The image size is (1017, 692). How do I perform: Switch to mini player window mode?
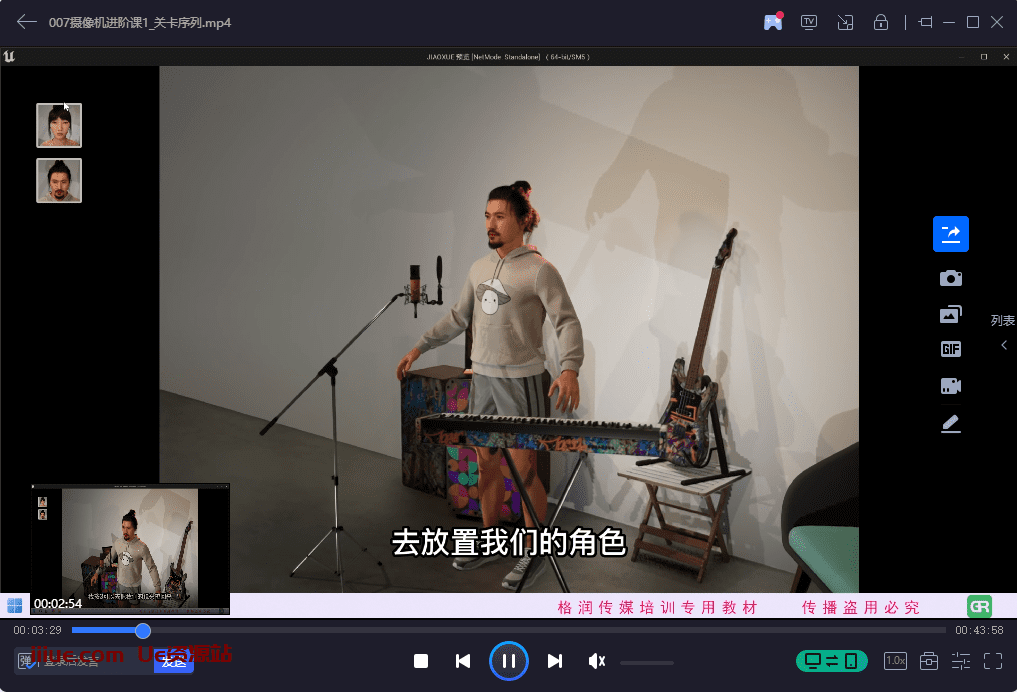[x=845, y=22]
